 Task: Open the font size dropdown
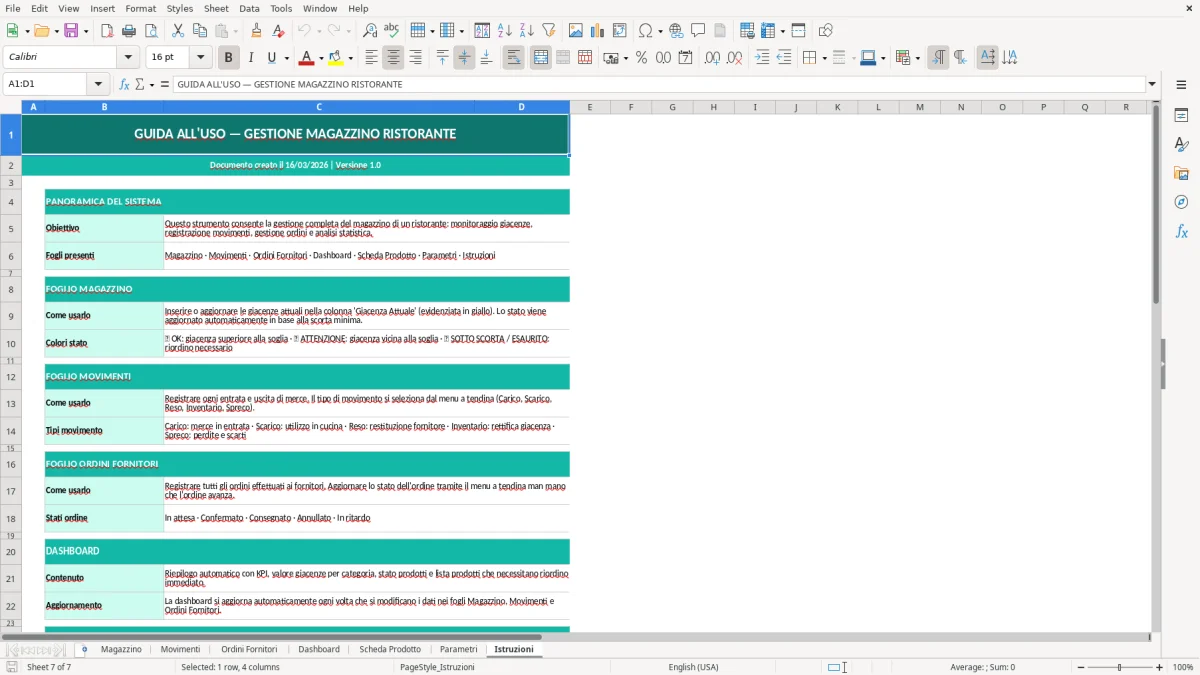(x=201, y=58)
